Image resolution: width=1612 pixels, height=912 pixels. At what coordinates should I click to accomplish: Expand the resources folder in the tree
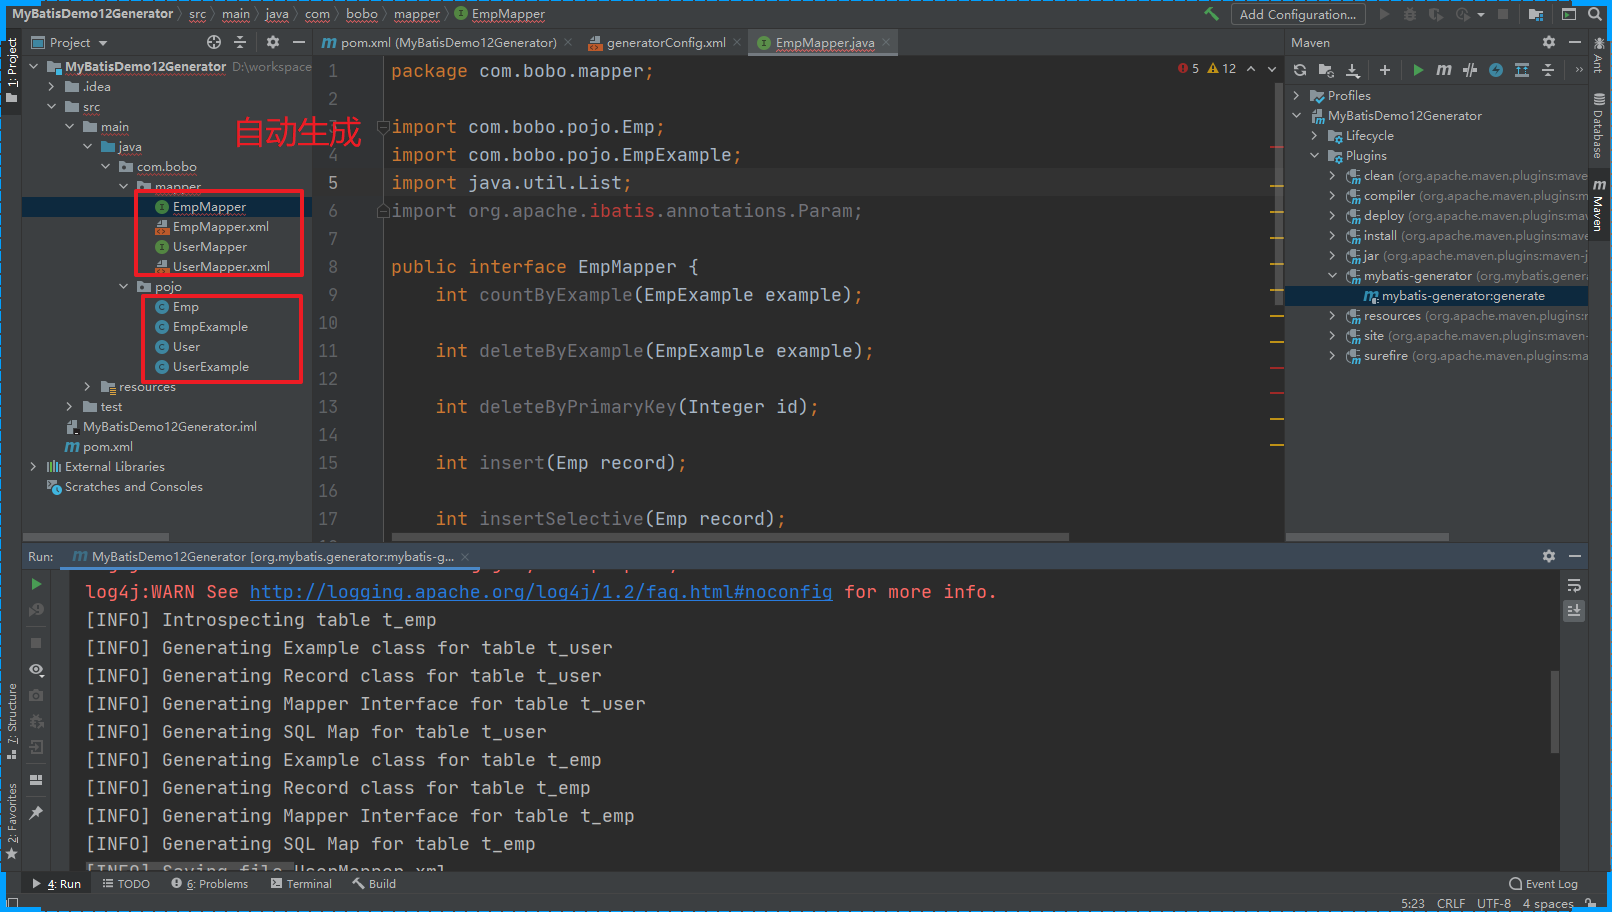point(88,387)
